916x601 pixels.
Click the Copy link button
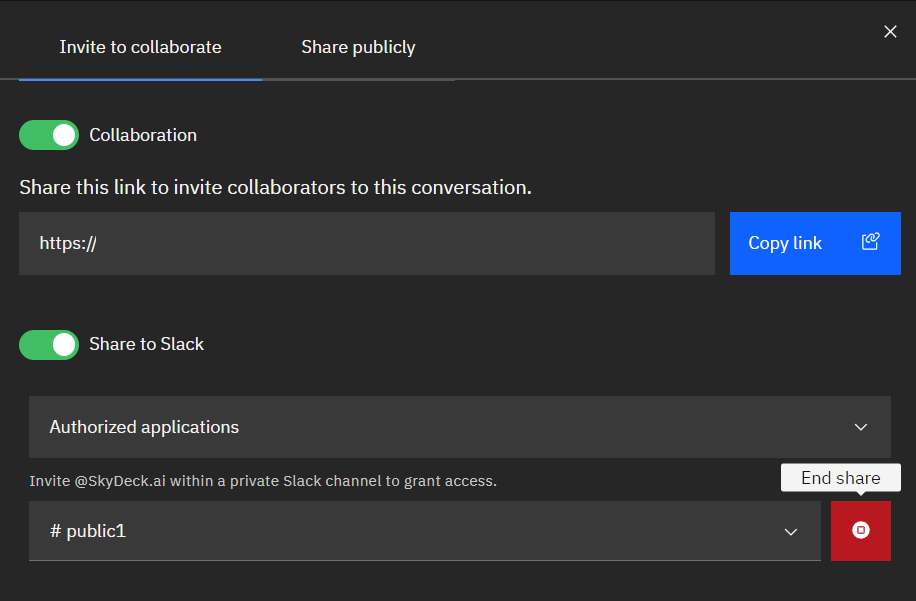point(815,242)
